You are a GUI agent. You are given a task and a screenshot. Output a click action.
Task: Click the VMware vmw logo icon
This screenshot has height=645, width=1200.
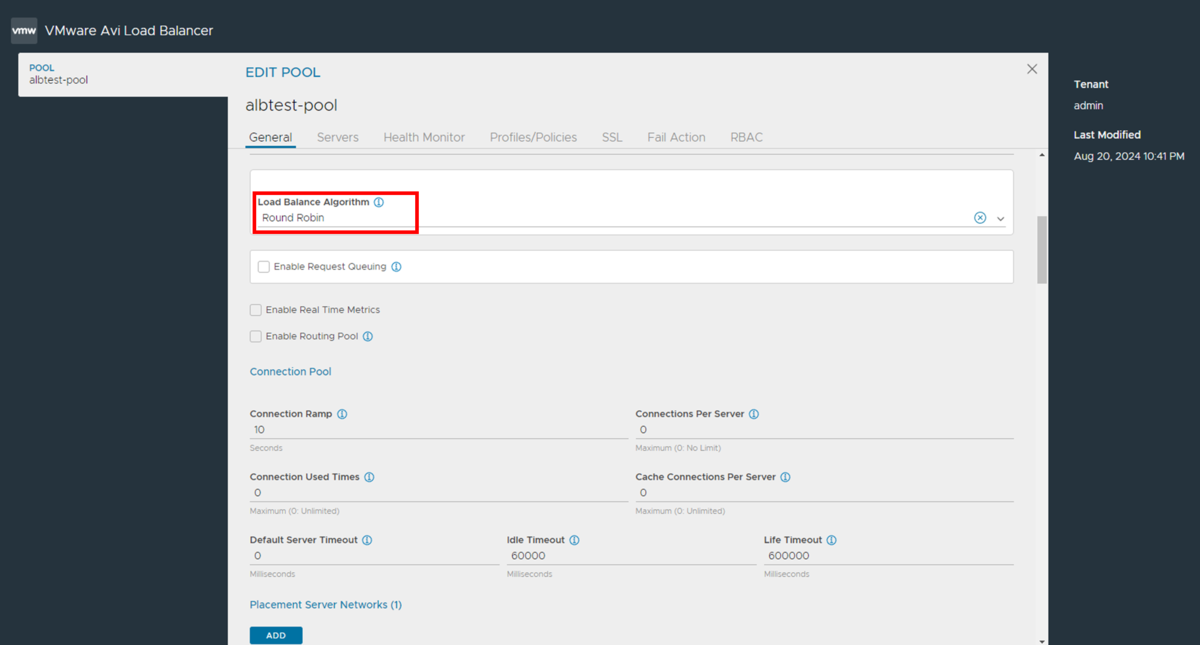(x=24, y=31)
